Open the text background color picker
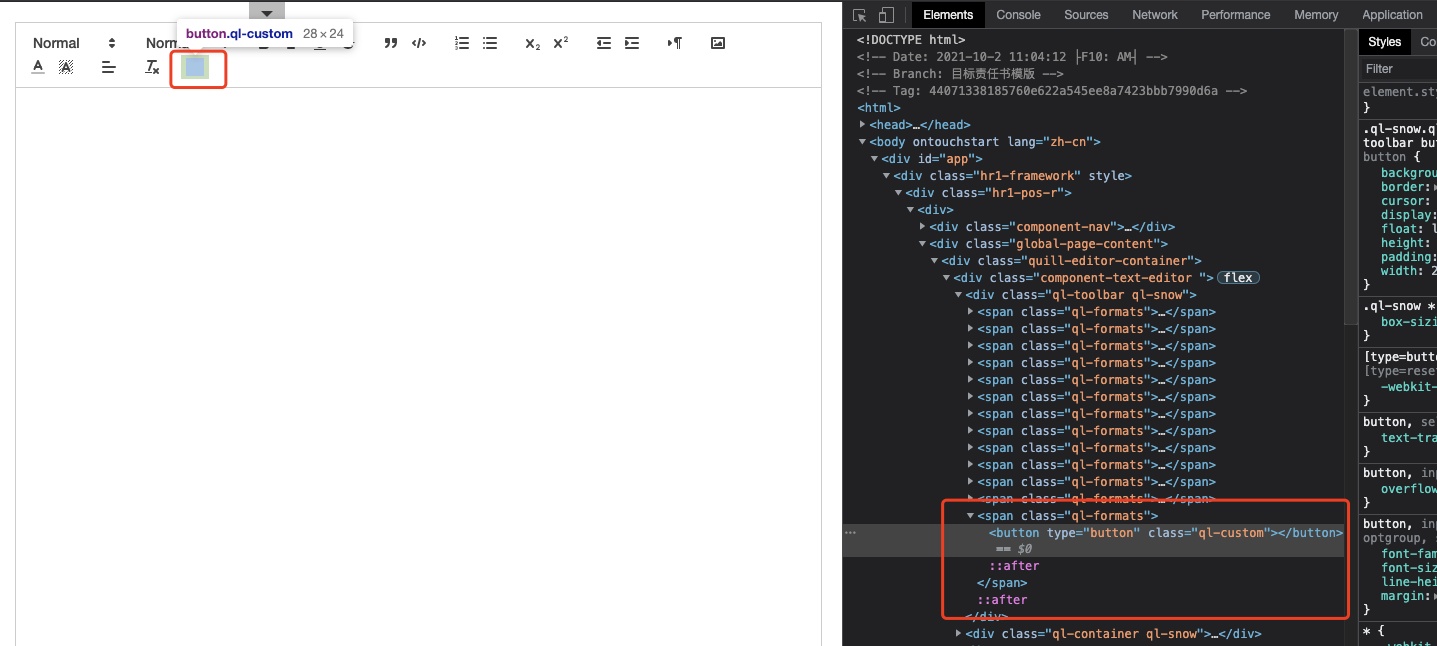Screen dimensions: 1437x646 tap(66, 67)
